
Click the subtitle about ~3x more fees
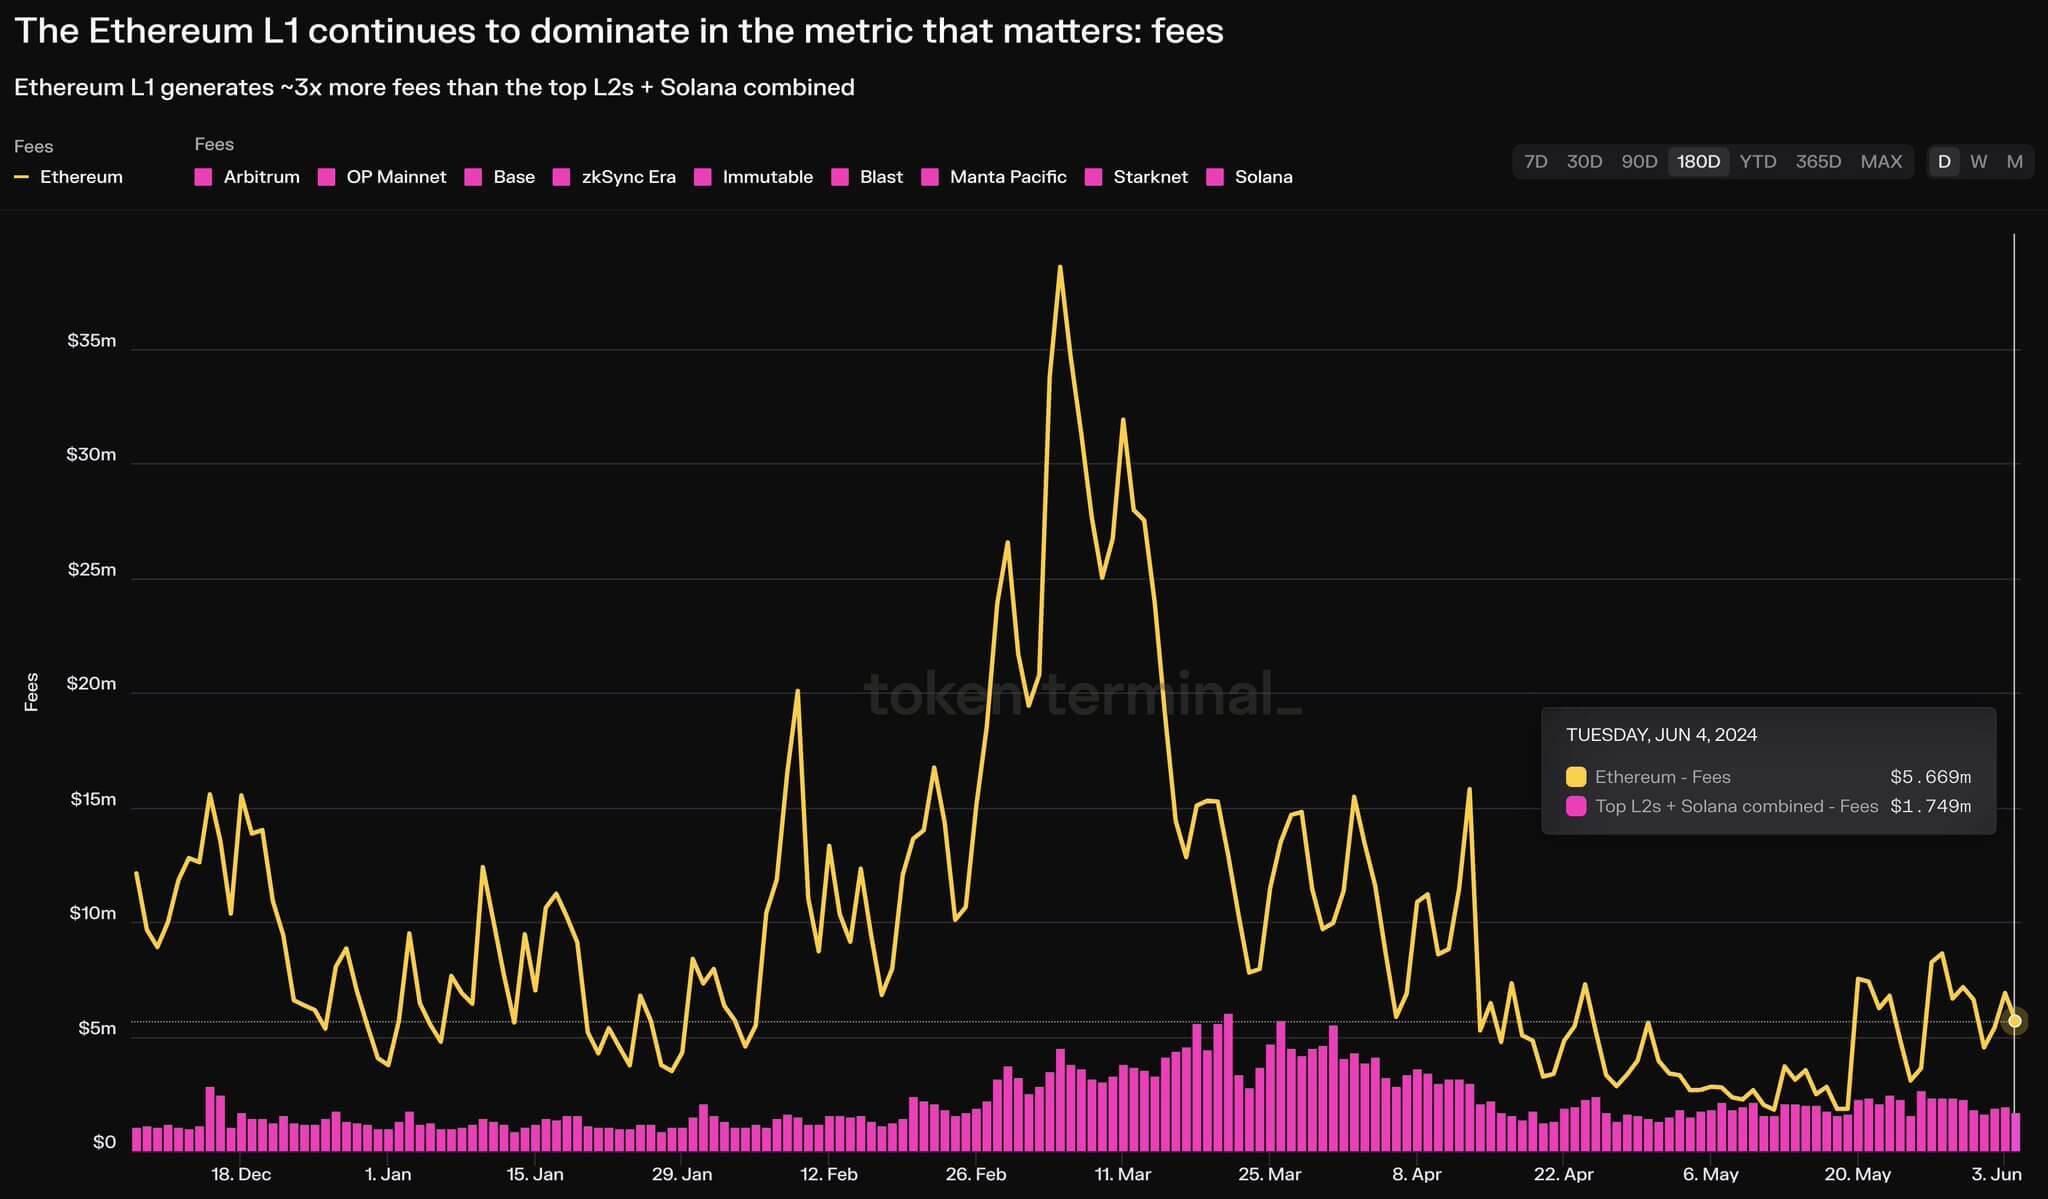pos(434,87)
